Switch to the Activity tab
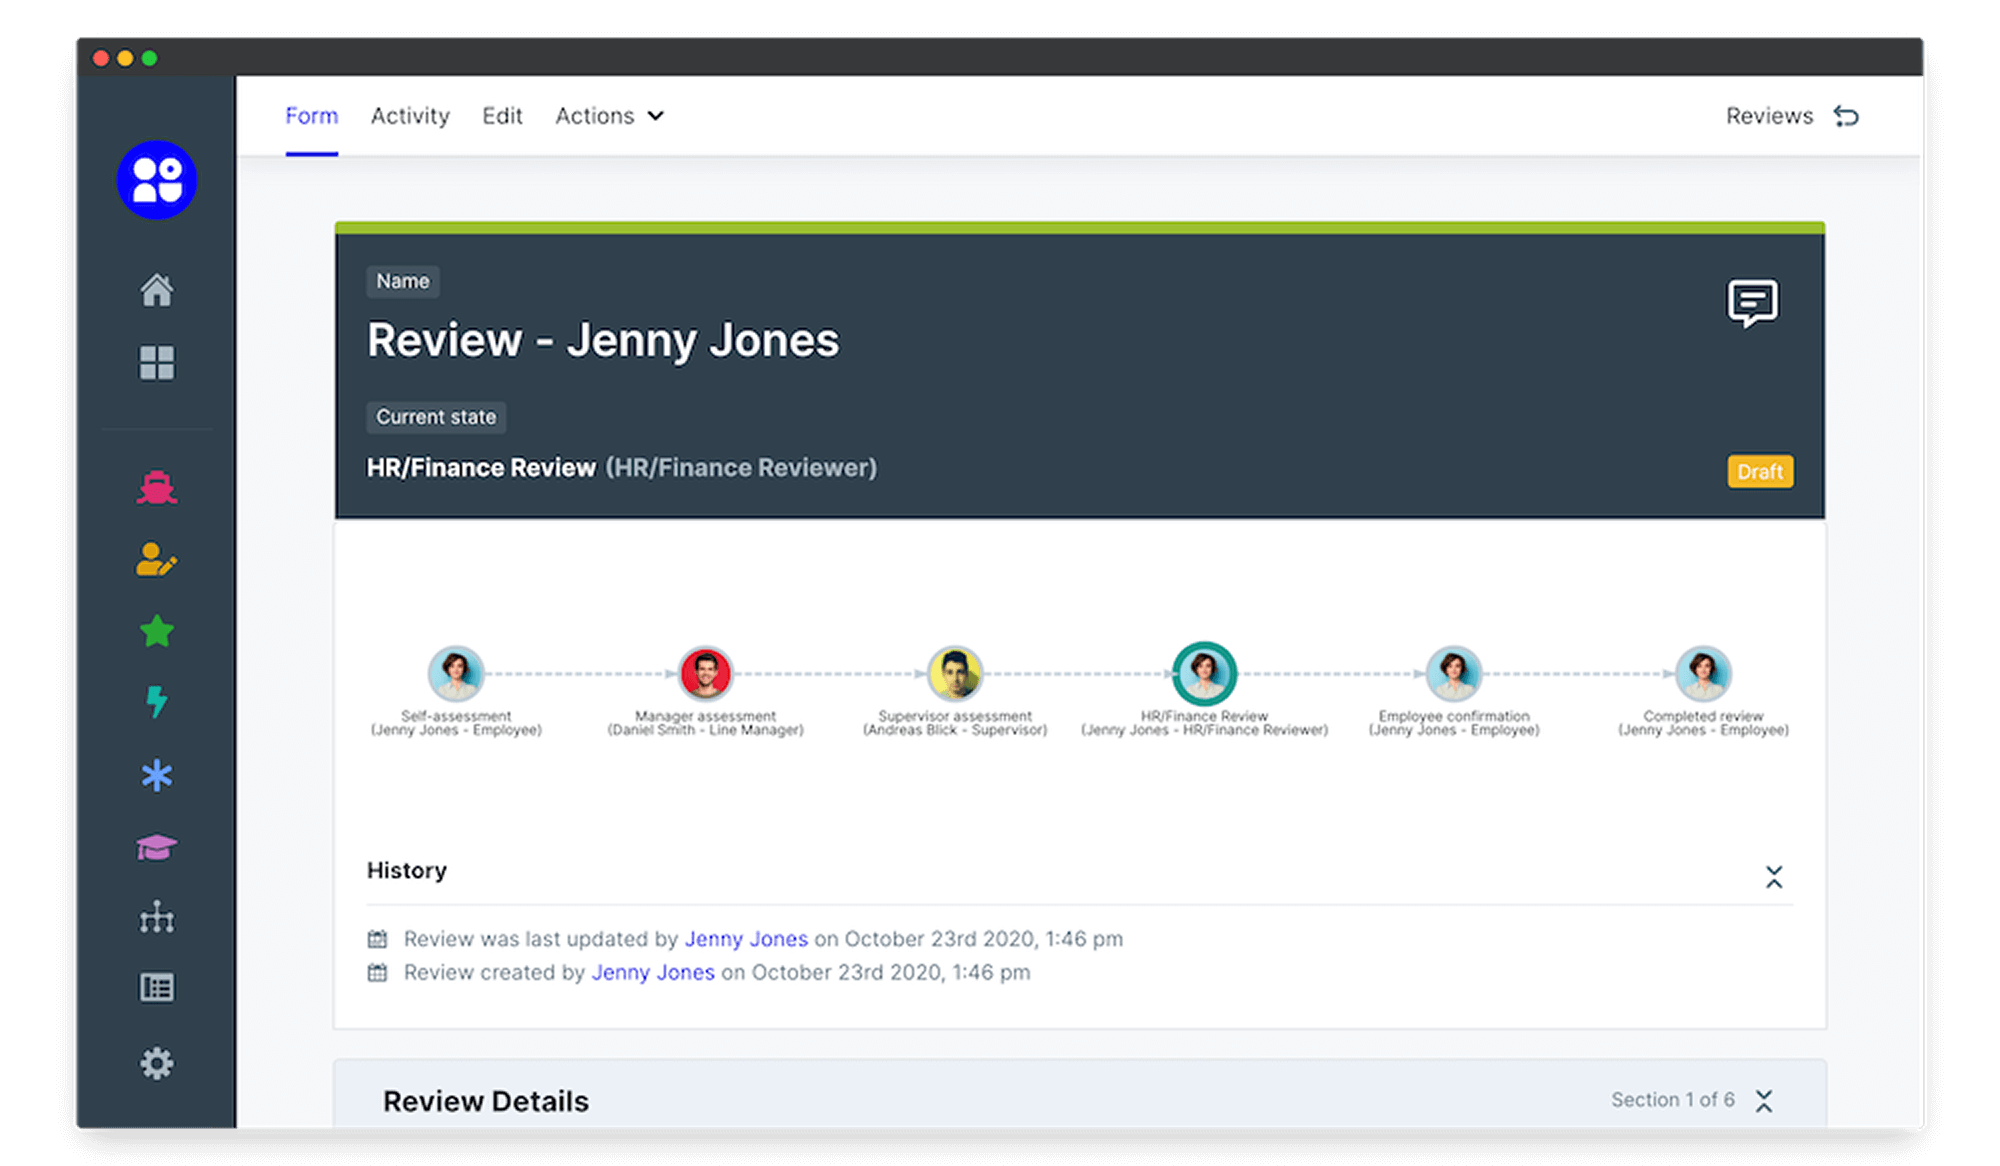This screenshot has height=1166, width=2000. click(x=410, y=116)
